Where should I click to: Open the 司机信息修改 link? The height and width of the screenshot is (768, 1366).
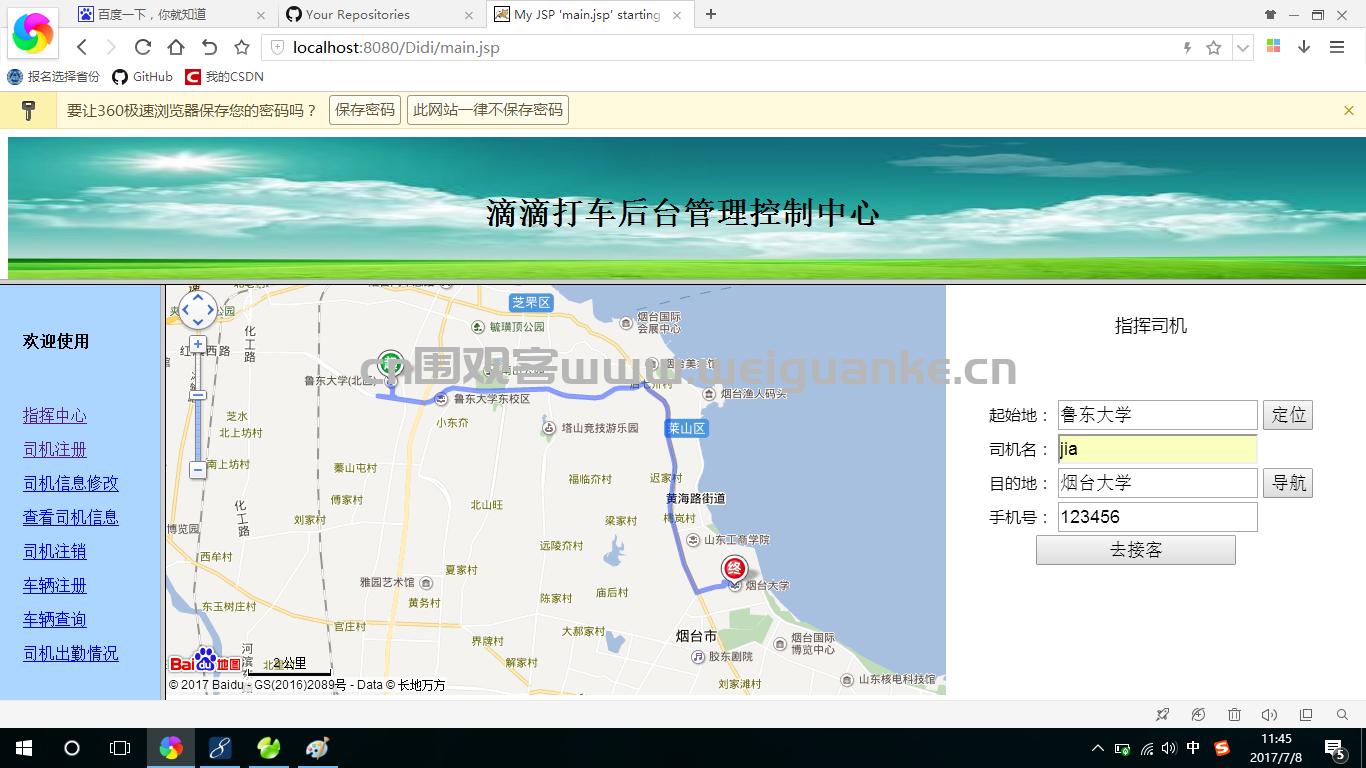click(71, 483)
